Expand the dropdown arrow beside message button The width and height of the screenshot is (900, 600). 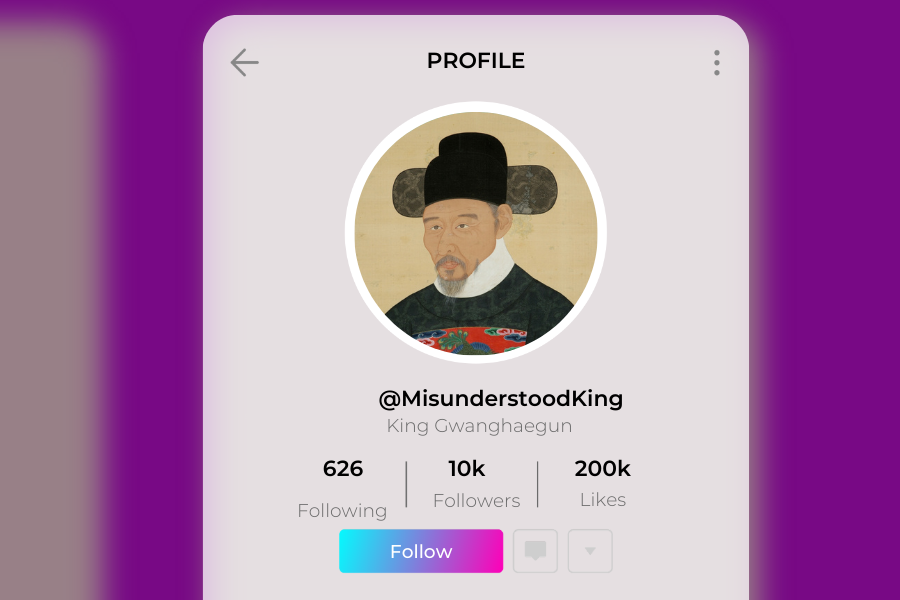click(590, 551)
